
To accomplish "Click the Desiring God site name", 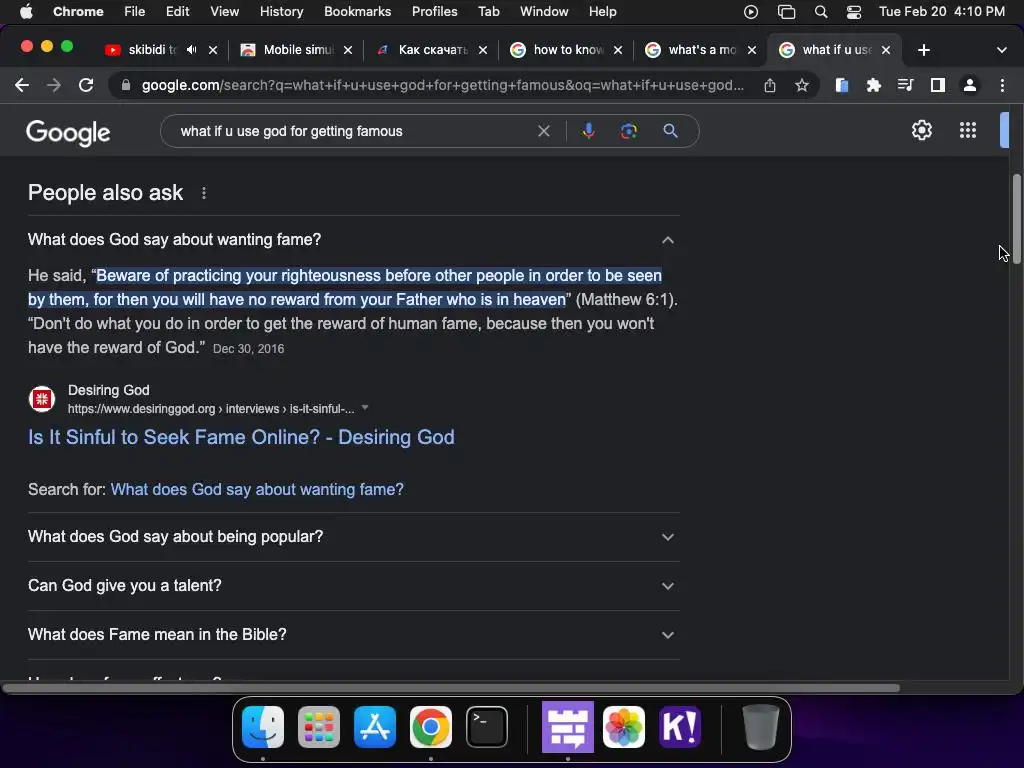I will [108, 390].
